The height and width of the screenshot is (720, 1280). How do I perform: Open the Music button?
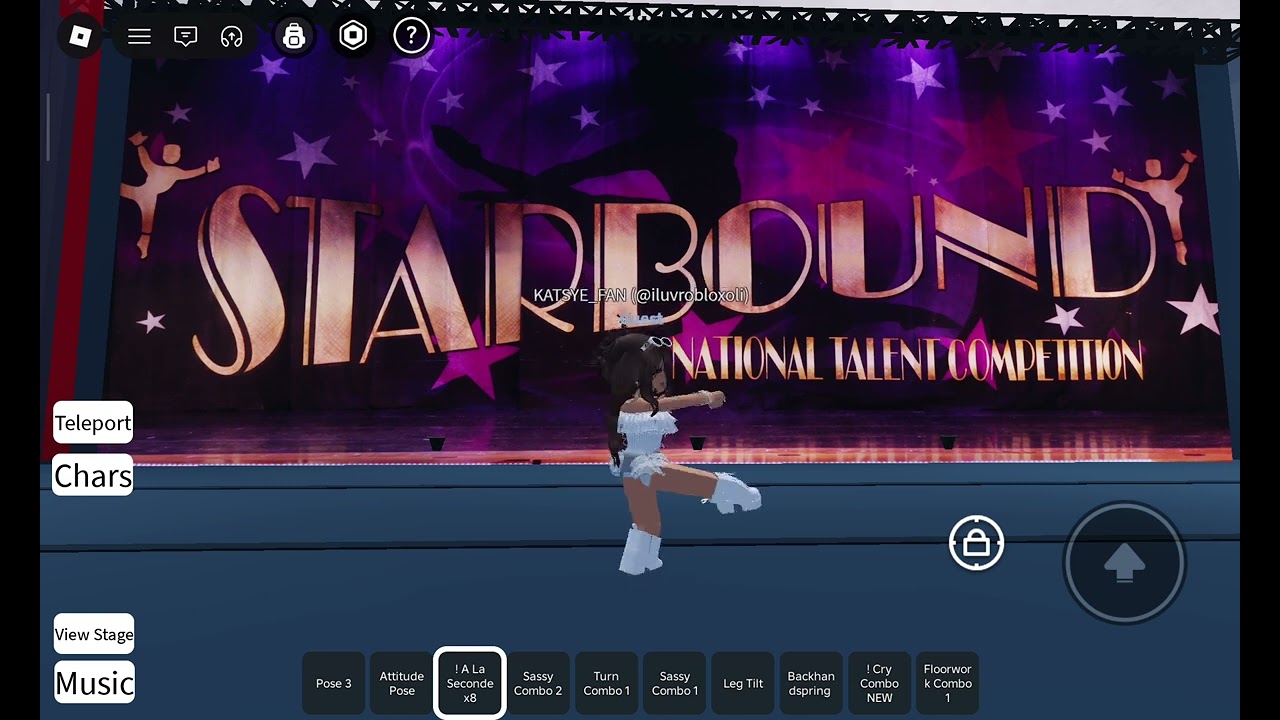94,683
